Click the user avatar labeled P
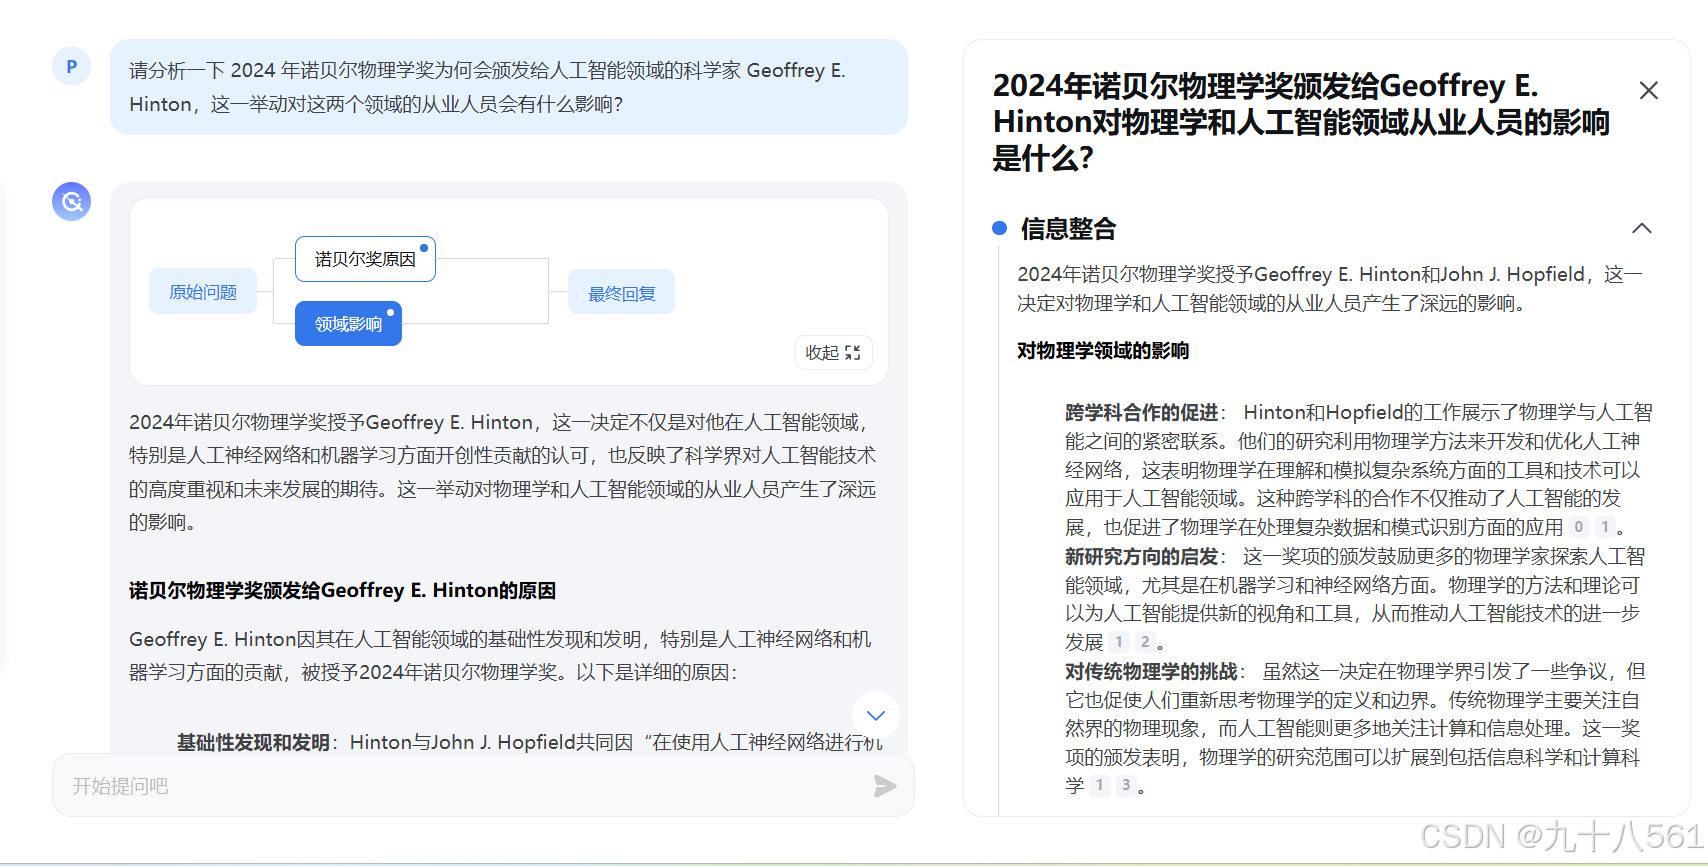This screenshot has width=1708, height=866. 71,67
